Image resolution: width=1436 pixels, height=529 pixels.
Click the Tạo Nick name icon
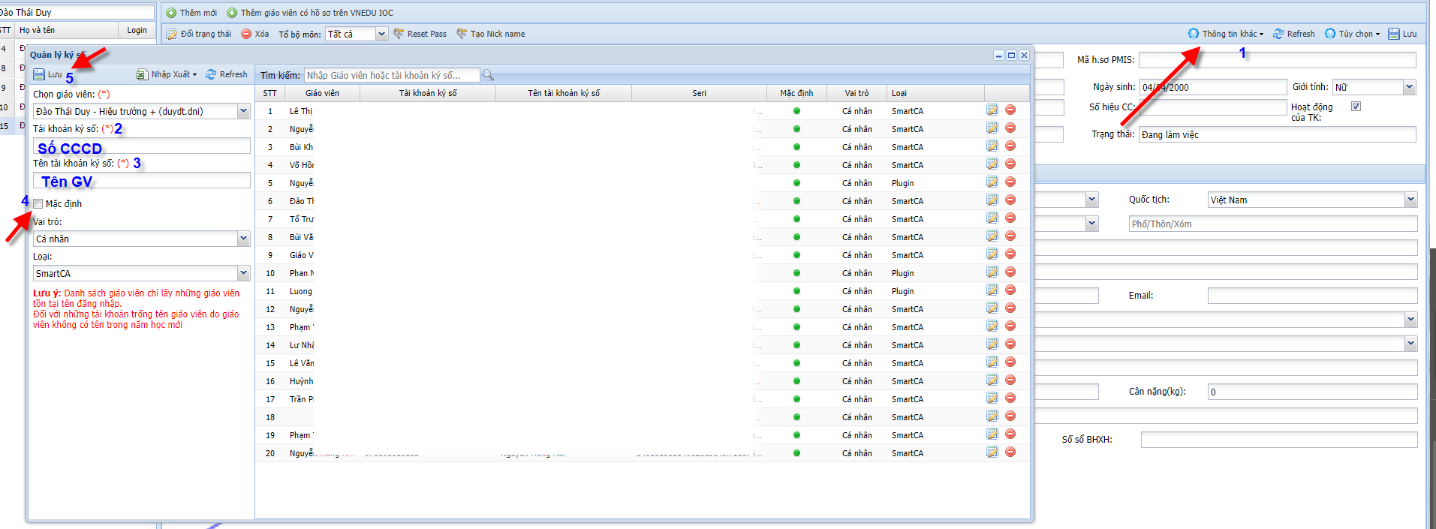[x=462, y=34]
